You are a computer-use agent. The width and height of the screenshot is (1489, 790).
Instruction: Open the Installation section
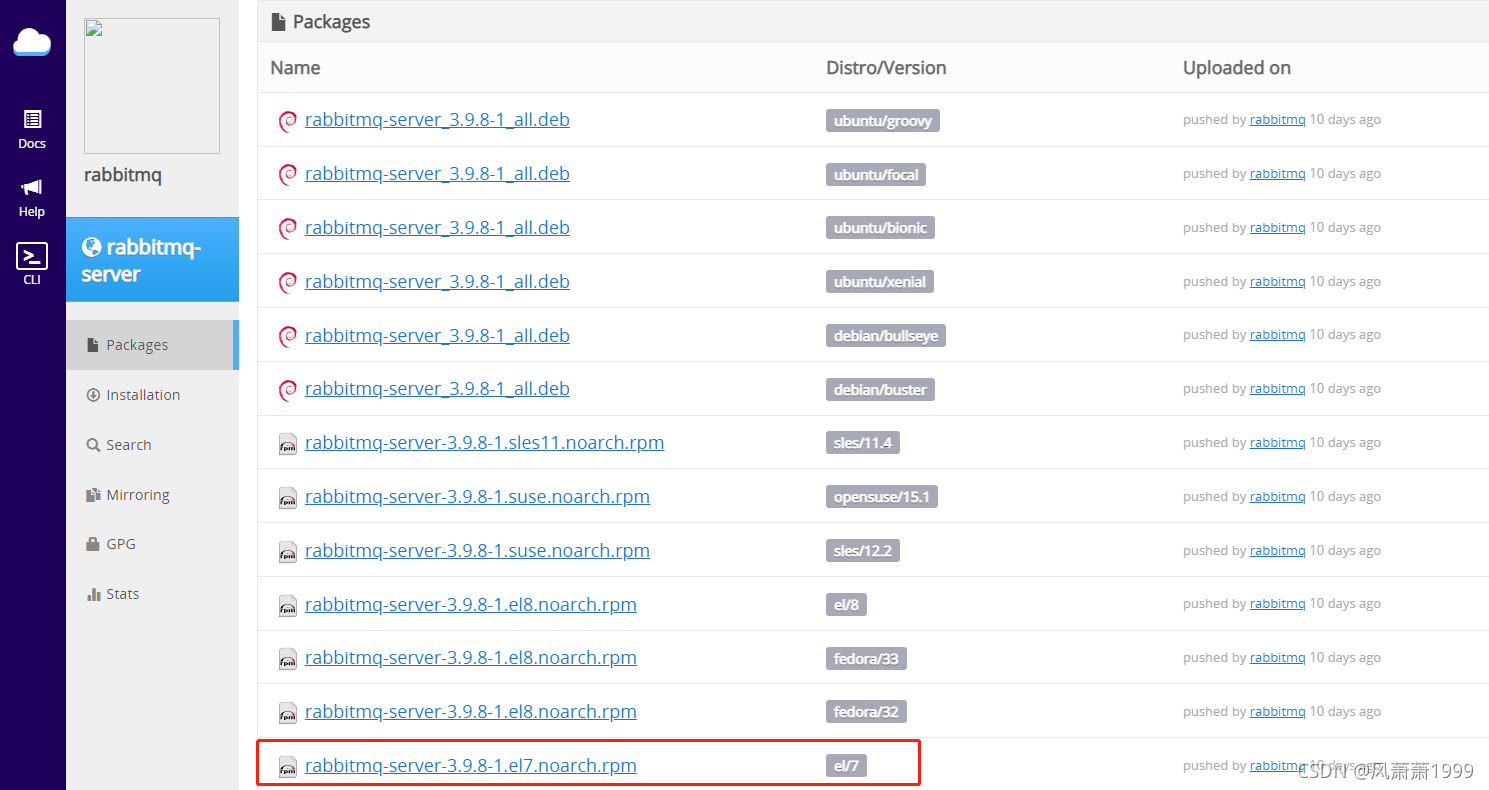tap(133, 394)
